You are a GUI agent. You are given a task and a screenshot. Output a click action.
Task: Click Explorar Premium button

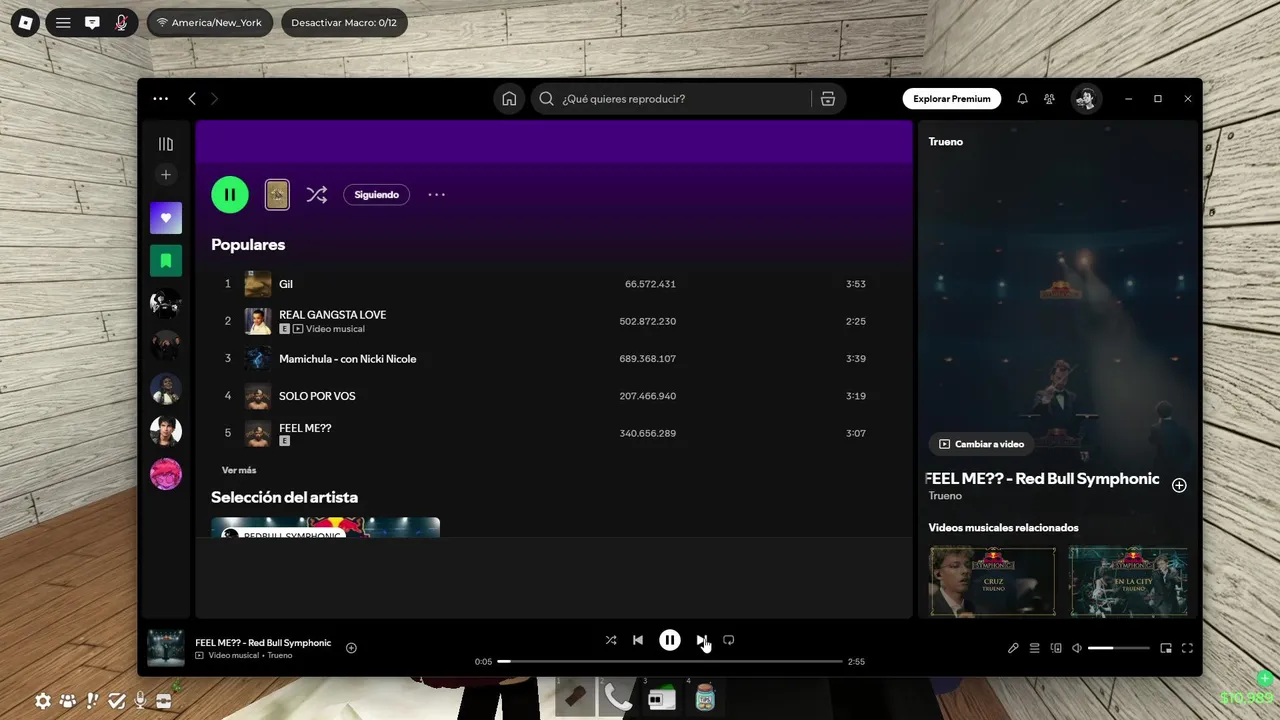point(951,99)
